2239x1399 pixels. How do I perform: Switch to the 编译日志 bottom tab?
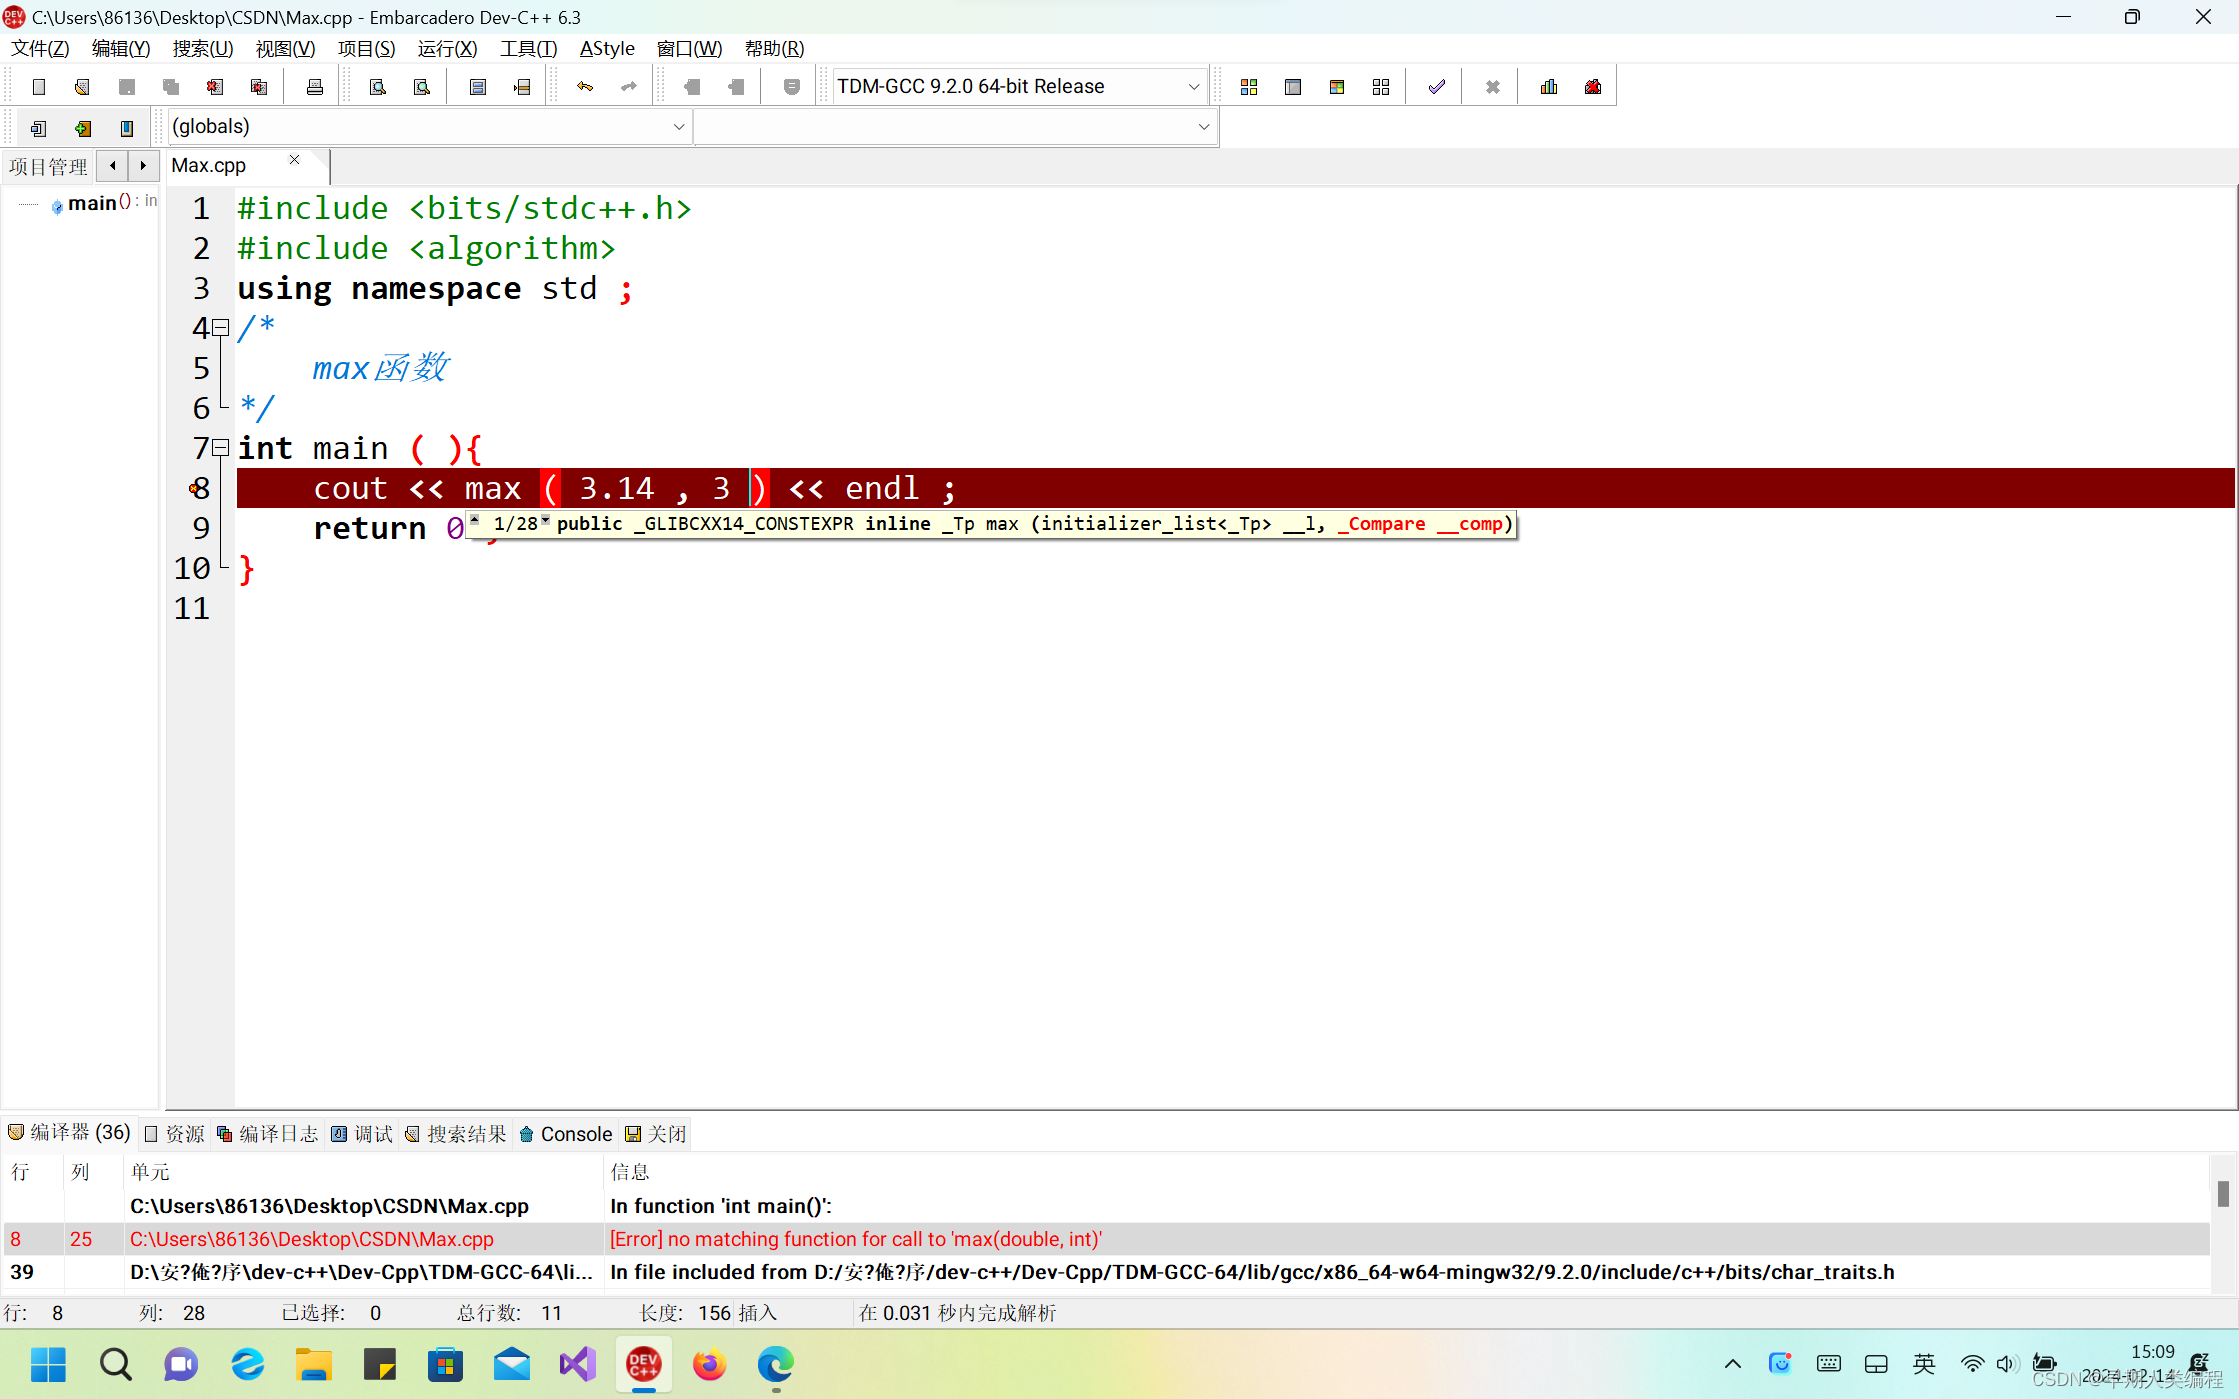click(268, 1133)
